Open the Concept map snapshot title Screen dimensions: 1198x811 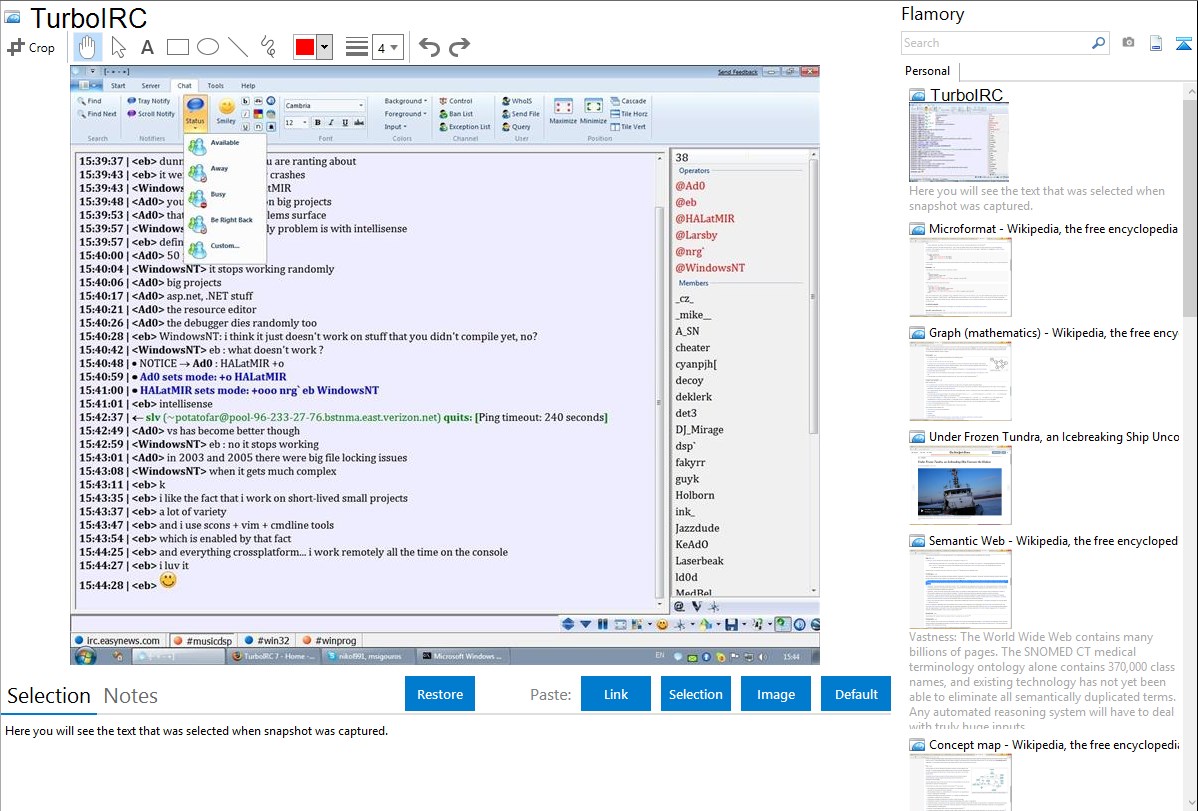(1053, 745)
